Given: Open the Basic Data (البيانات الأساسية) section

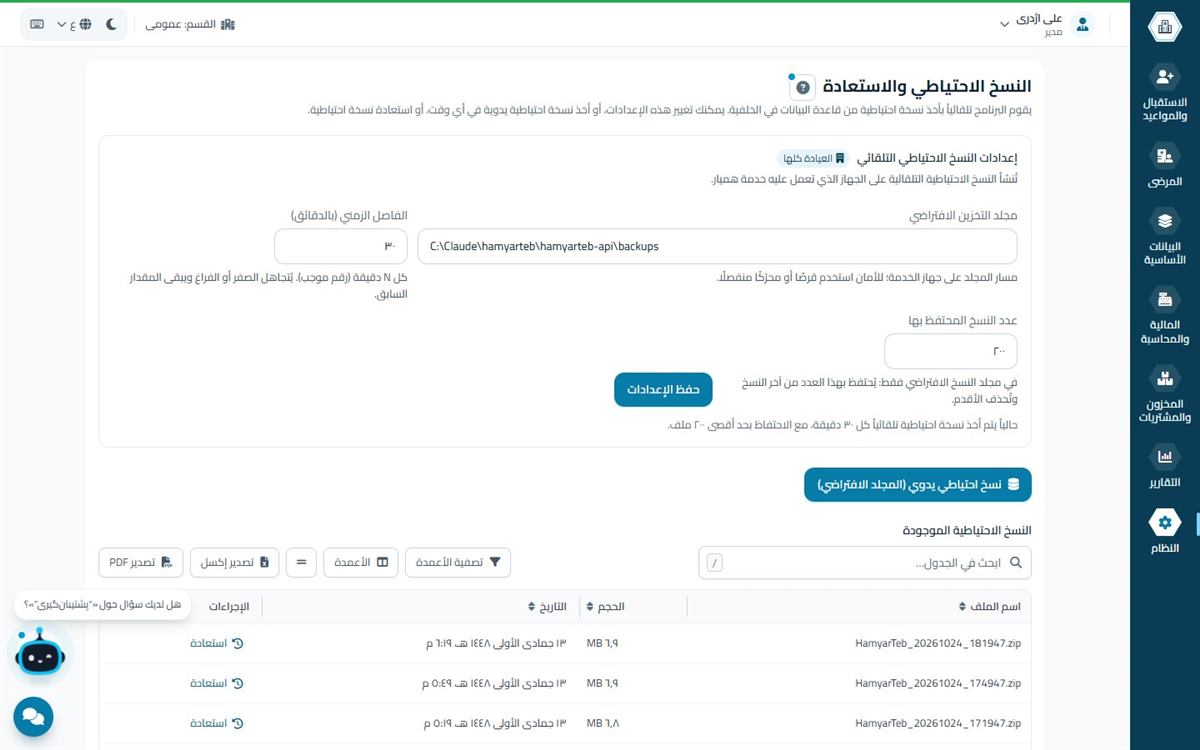Looking at the screenshot, I should point(1164,237).
